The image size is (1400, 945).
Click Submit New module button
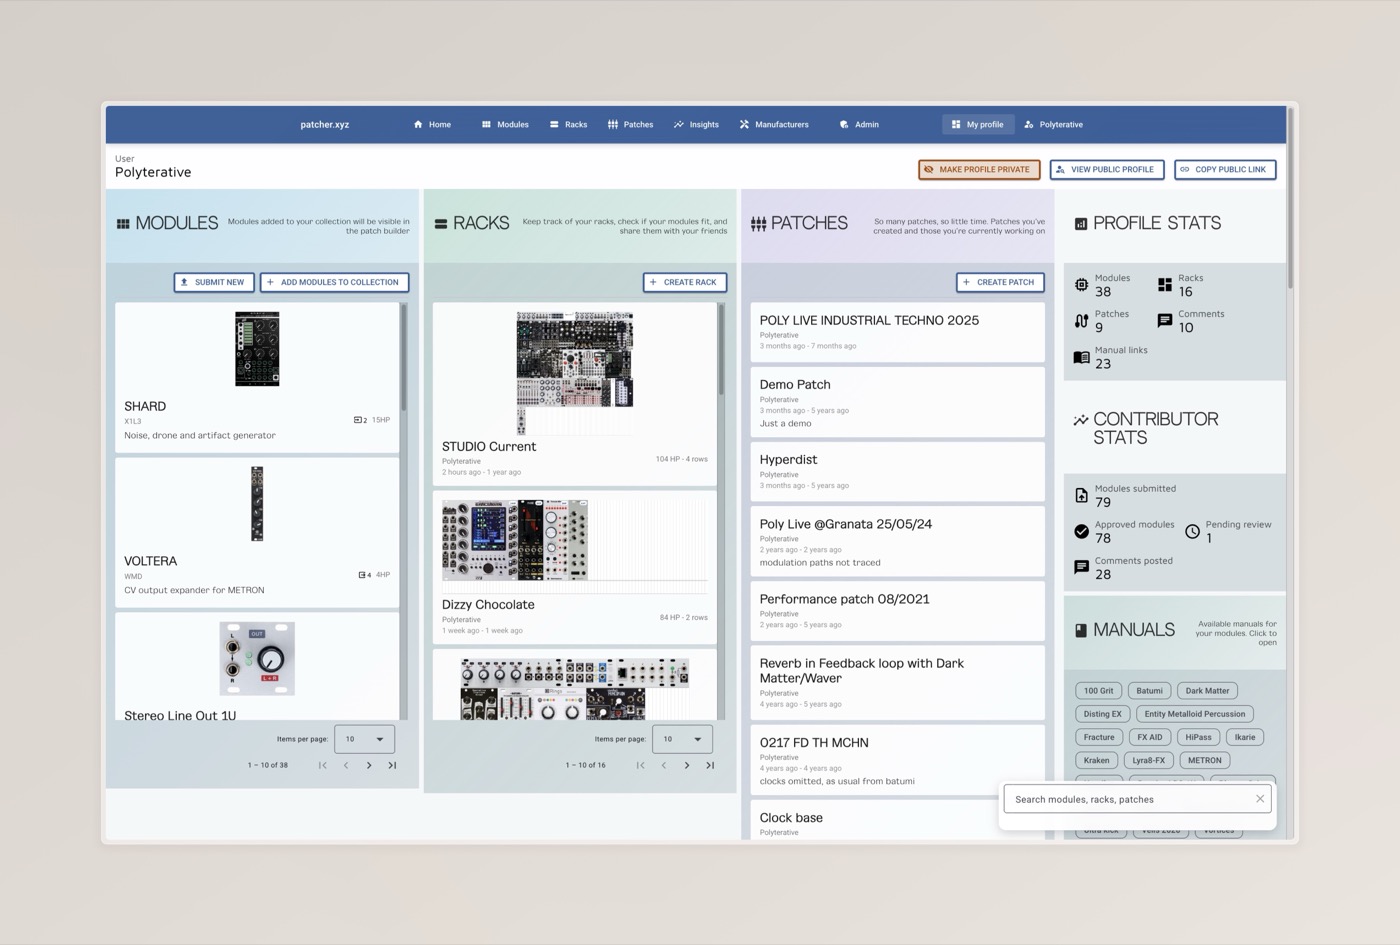coord(214,282)
